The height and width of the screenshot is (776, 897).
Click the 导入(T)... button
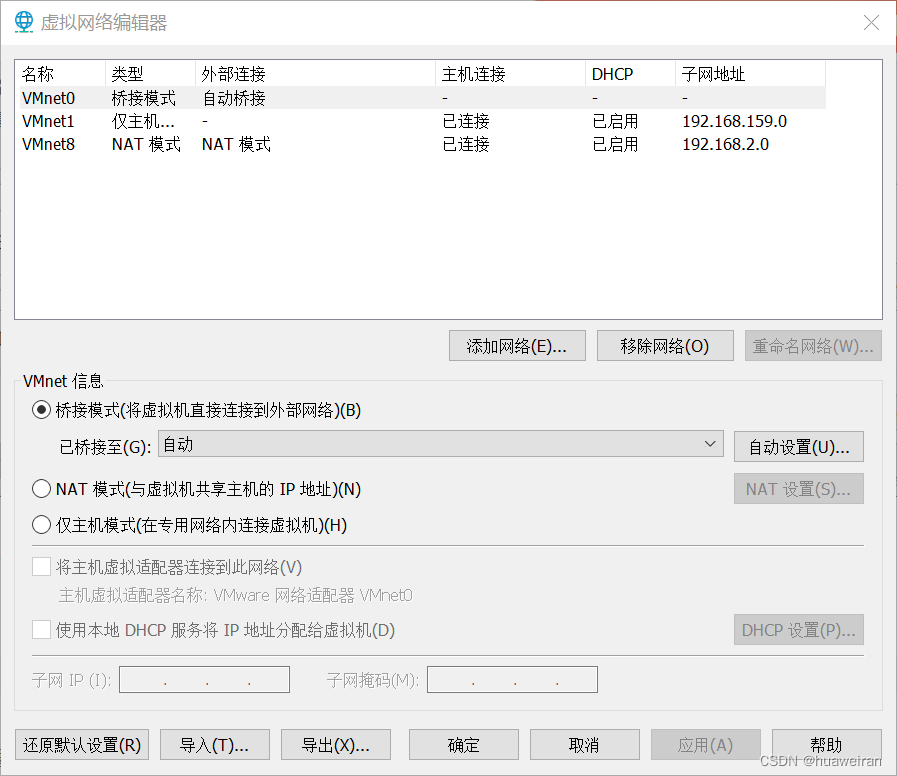[x=215, y=745]
